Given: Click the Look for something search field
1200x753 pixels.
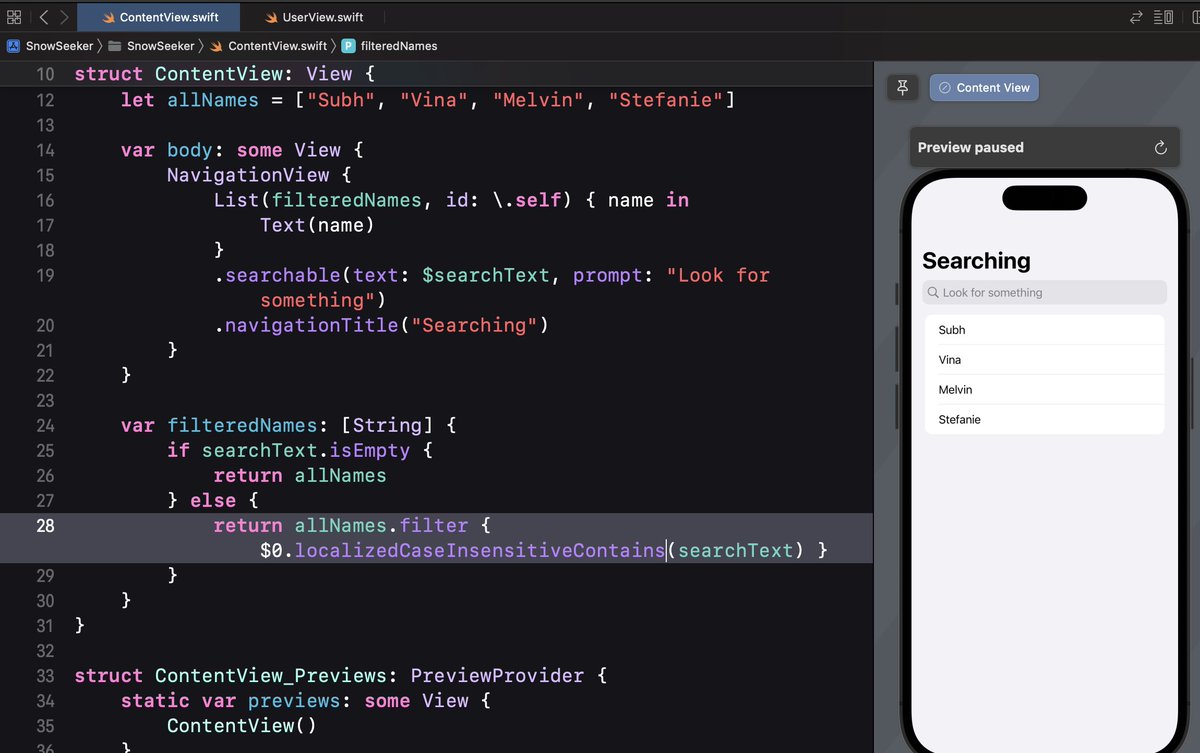Looking at the screenshot, I should pyautogui.click(x=1044, y=292).
